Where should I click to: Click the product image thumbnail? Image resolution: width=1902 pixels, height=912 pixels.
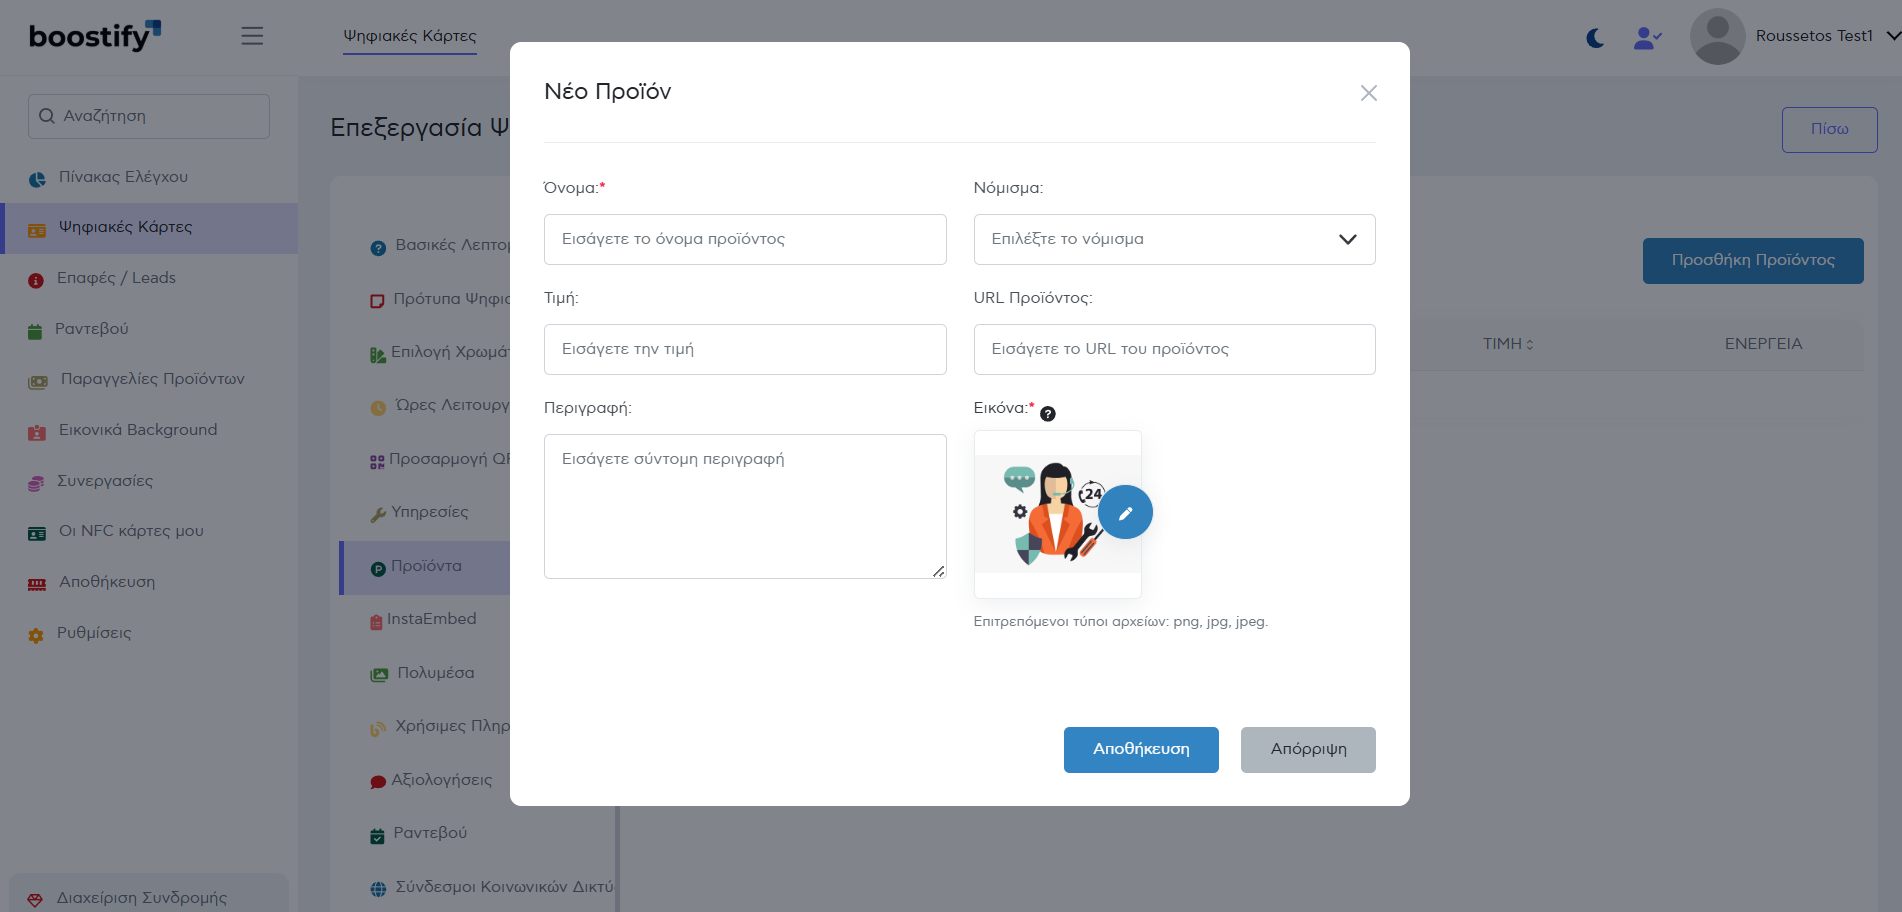click(1050, 514)
